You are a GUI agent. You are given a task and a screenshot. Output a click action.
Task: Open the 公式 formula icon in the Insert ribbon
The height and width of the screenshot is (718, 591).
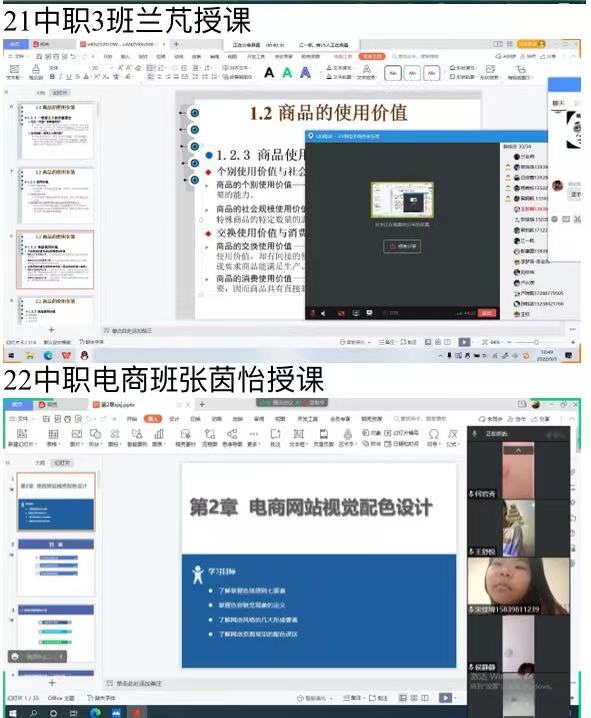[x=453, y=437]
